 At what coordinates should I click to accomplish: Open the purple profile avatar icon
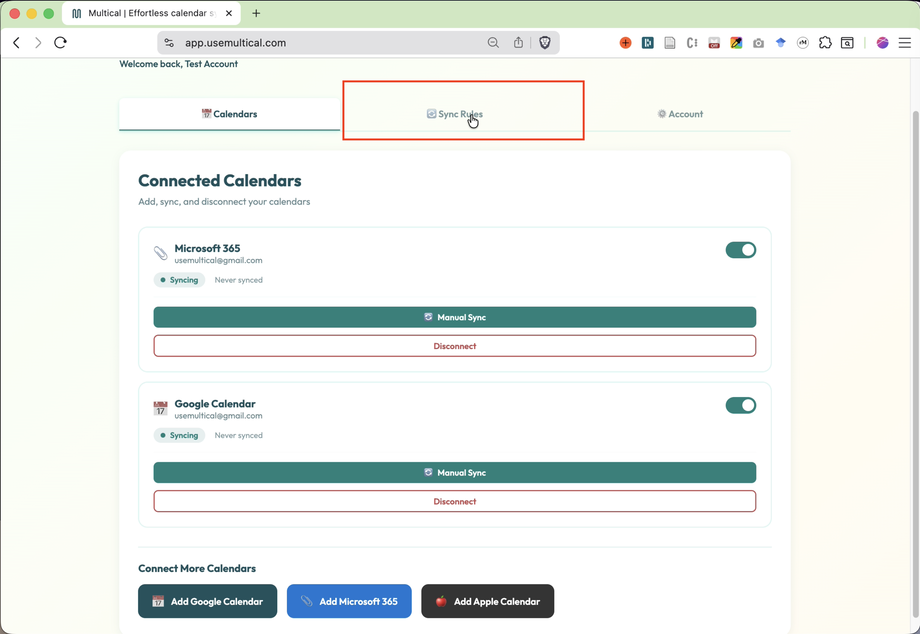[882, 43]
